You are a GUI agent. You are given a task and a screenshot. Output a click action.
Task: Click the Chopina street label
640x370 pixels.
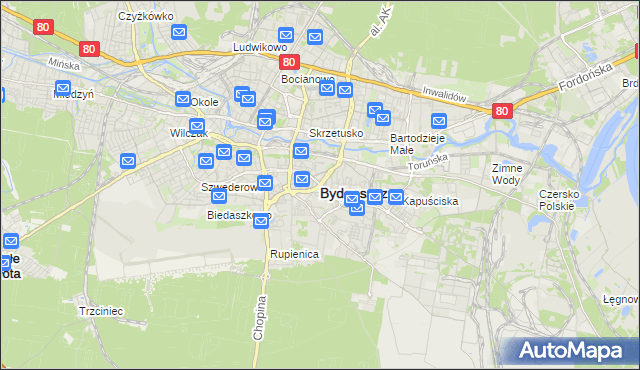[x=260, y=318]
